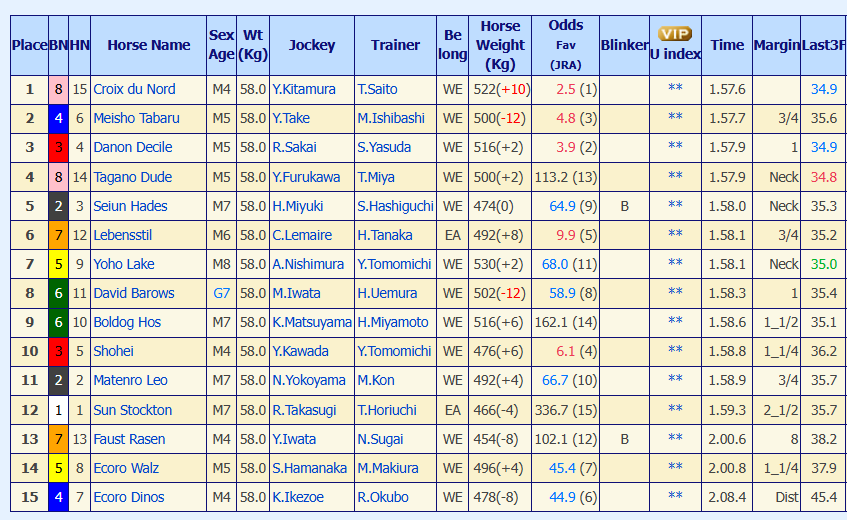847x520 pixels.
Task: Open trainer H.Tanaka profile
Action: coord(385,235)
